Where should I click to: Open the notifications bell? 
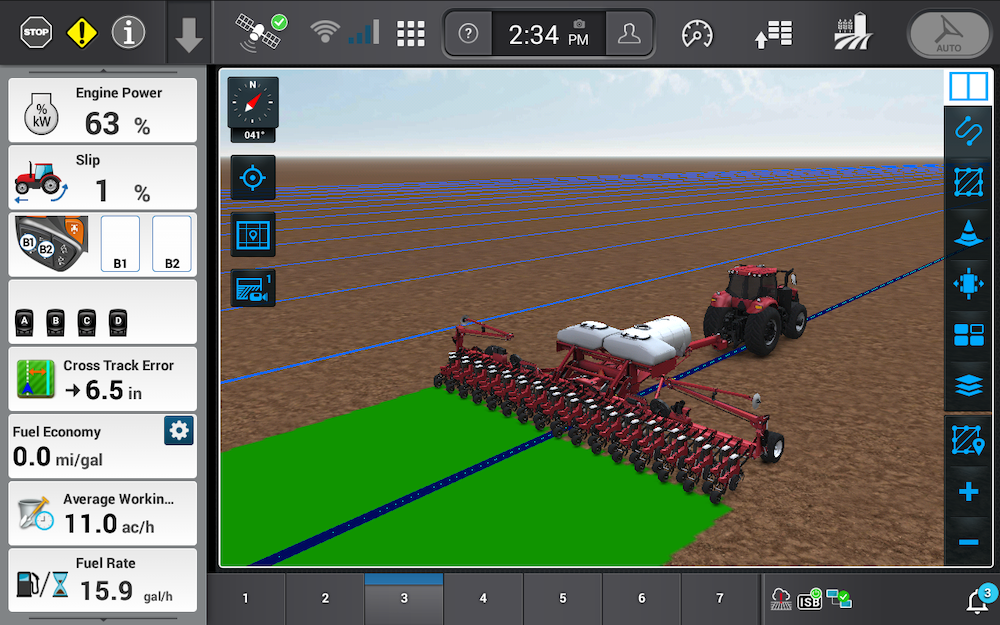point(977,600)
